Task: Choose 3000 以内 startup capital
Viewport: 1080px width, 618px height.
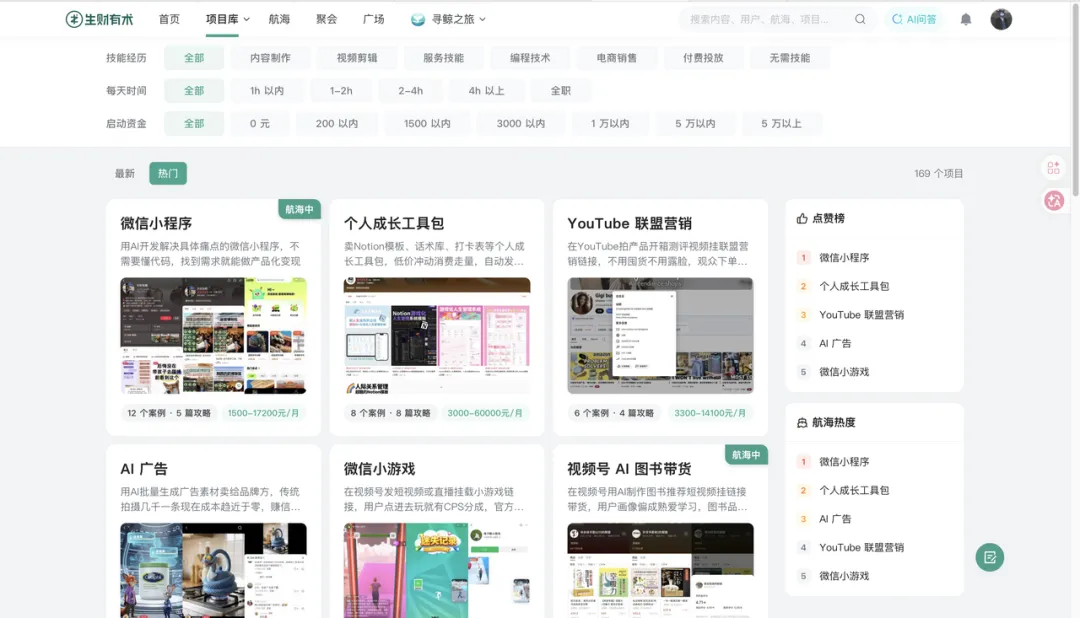Action: (x=521, y=123)
